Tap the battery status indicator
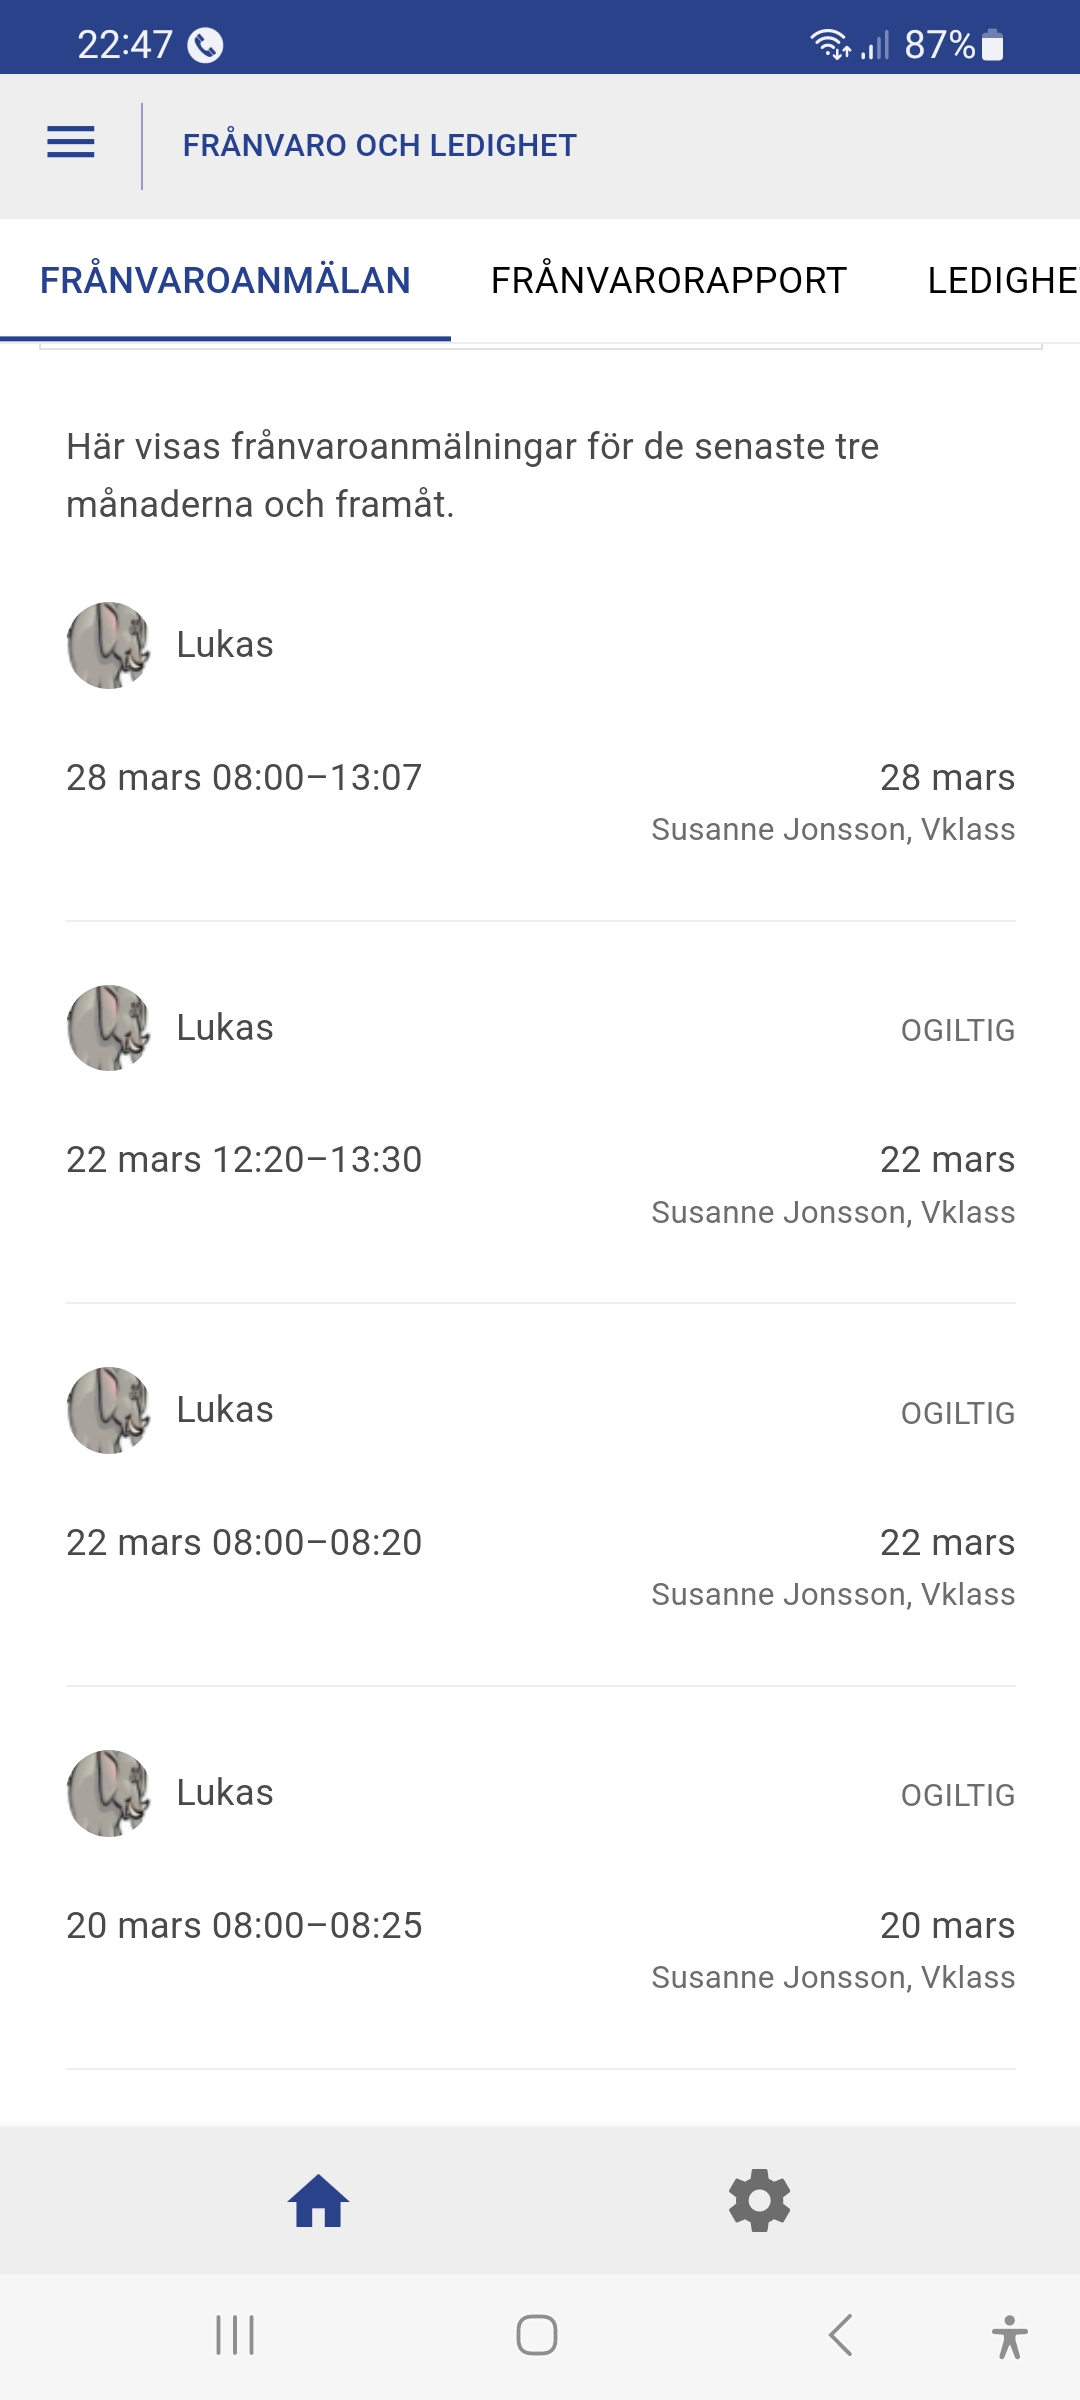This screenshot has width=1080, height=2400. point(992,45)
